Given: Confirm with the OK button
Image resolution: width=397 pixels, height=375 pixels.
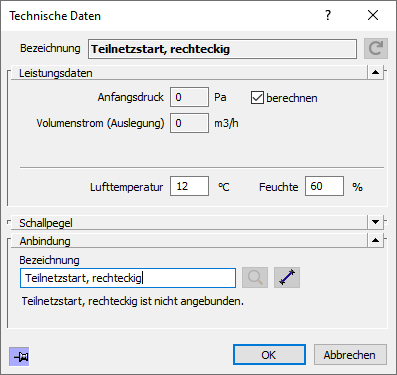Looking at the screenshot, I should (269, 355).
